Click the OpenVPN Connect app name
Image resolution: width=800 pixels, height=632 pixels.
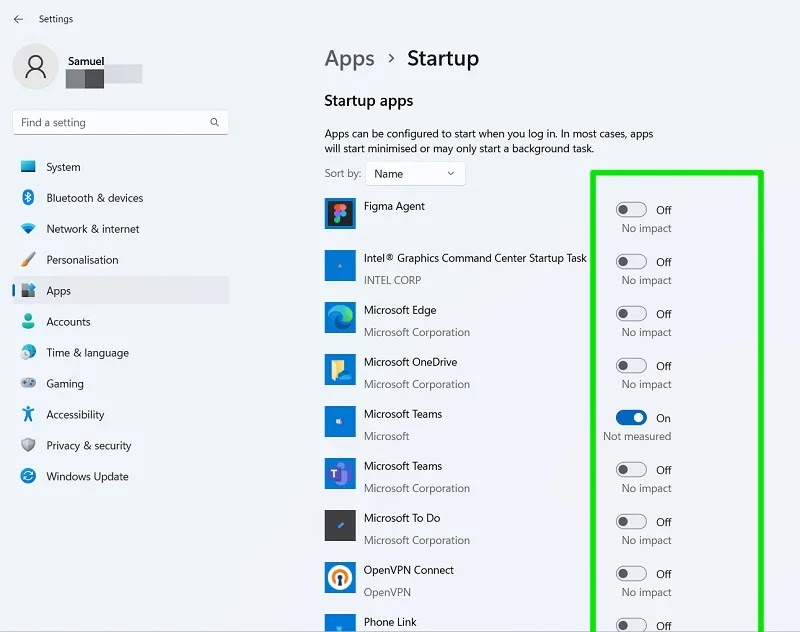[x=409, y=570]
